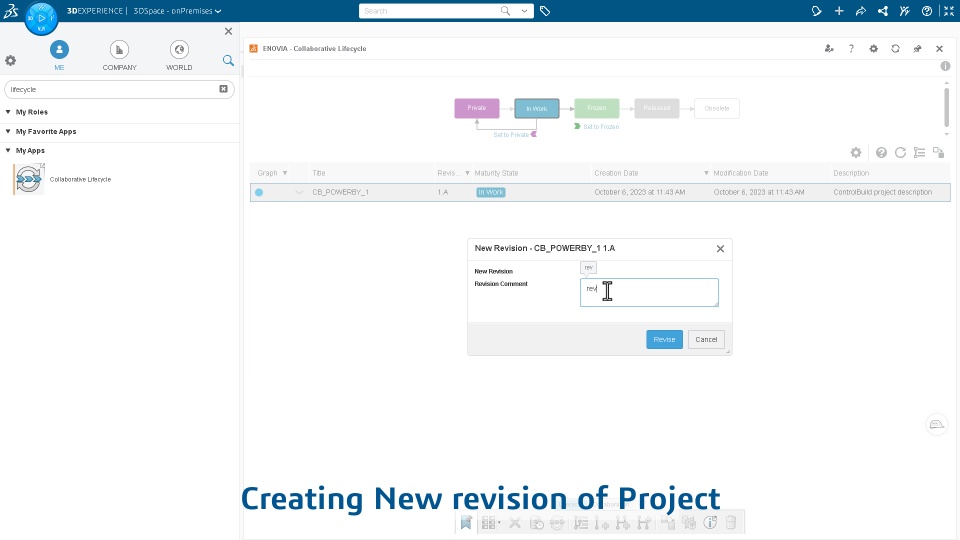Viewport: 960px width, 540px height.
Task: Clear the lifecycle search text
Action: coord(223,89)
